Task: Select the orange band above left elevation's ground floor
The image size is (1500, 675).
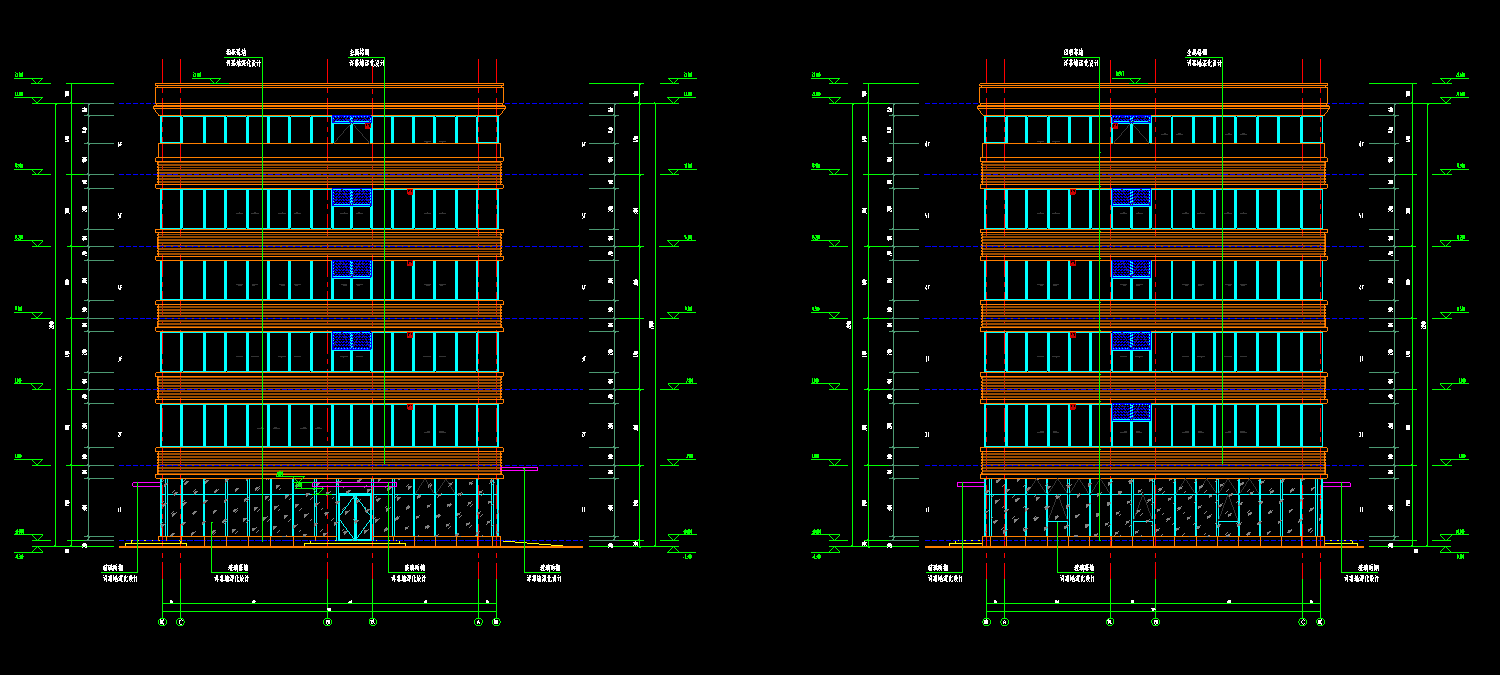Action: pyautogui.click(x=329, y=461)
